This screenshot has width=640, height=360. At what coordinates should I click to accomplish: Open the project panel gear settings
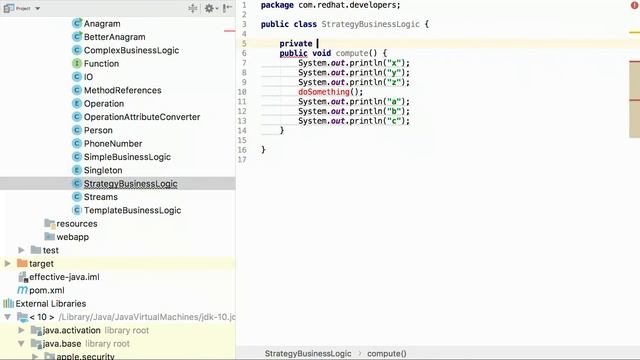[x=210, y=8]
